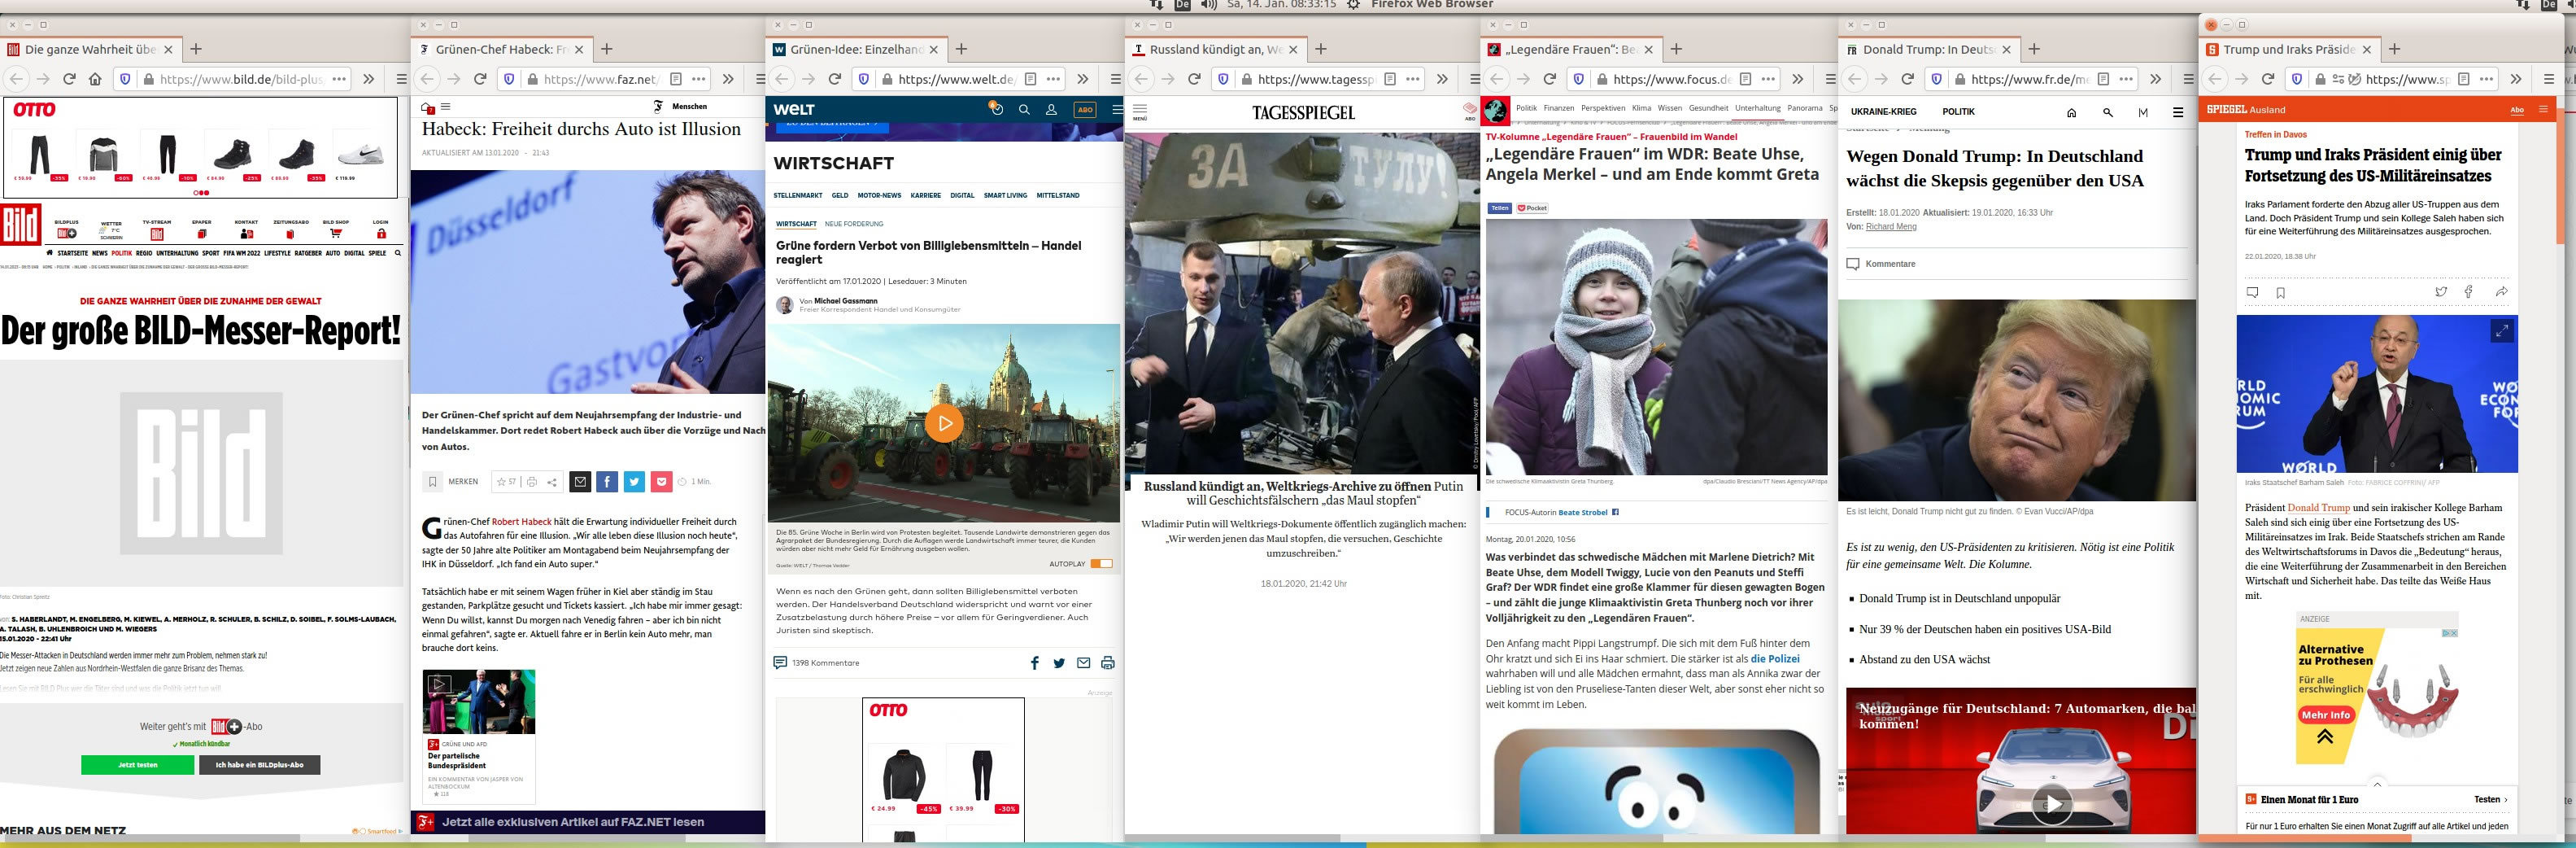
Task: Toggle reader view in Focus address bar
Action: coord(1745,79)
